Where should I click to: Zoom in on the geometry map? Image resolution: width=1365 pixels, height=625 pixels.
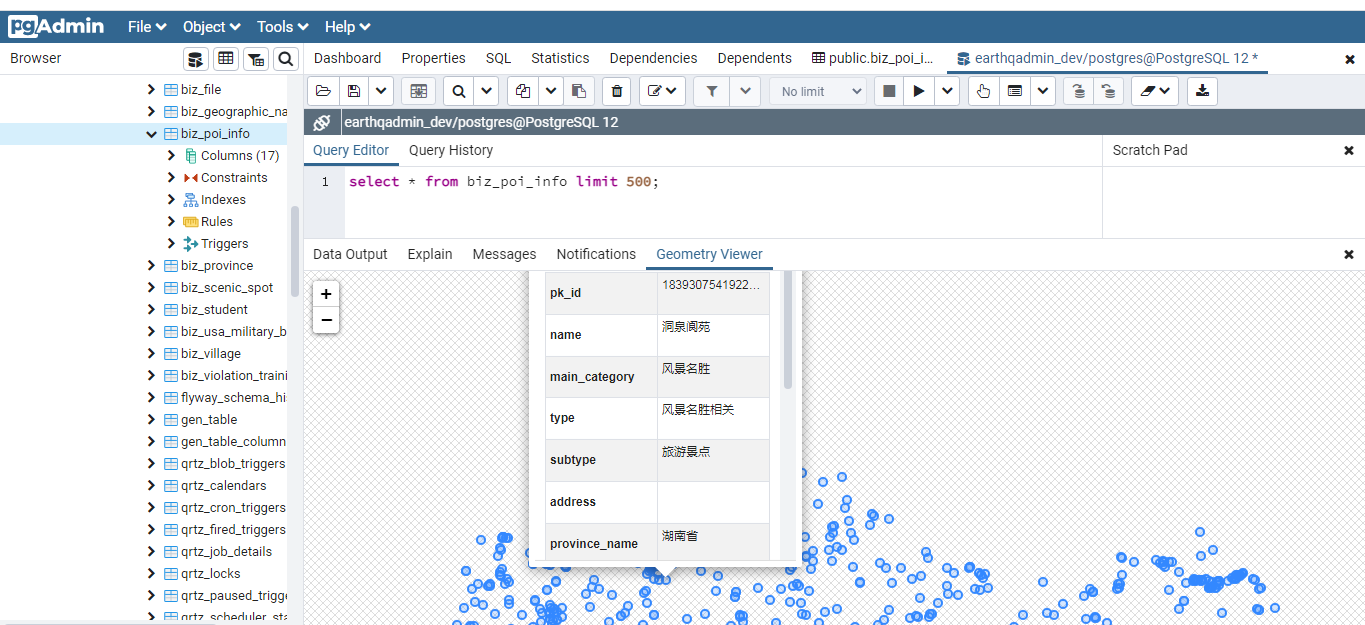click(x=326, y=294)
